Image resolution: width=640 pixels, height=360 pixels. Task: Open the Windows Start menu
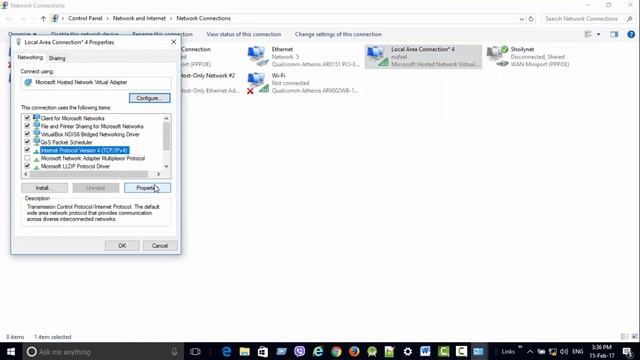point(11,351)
